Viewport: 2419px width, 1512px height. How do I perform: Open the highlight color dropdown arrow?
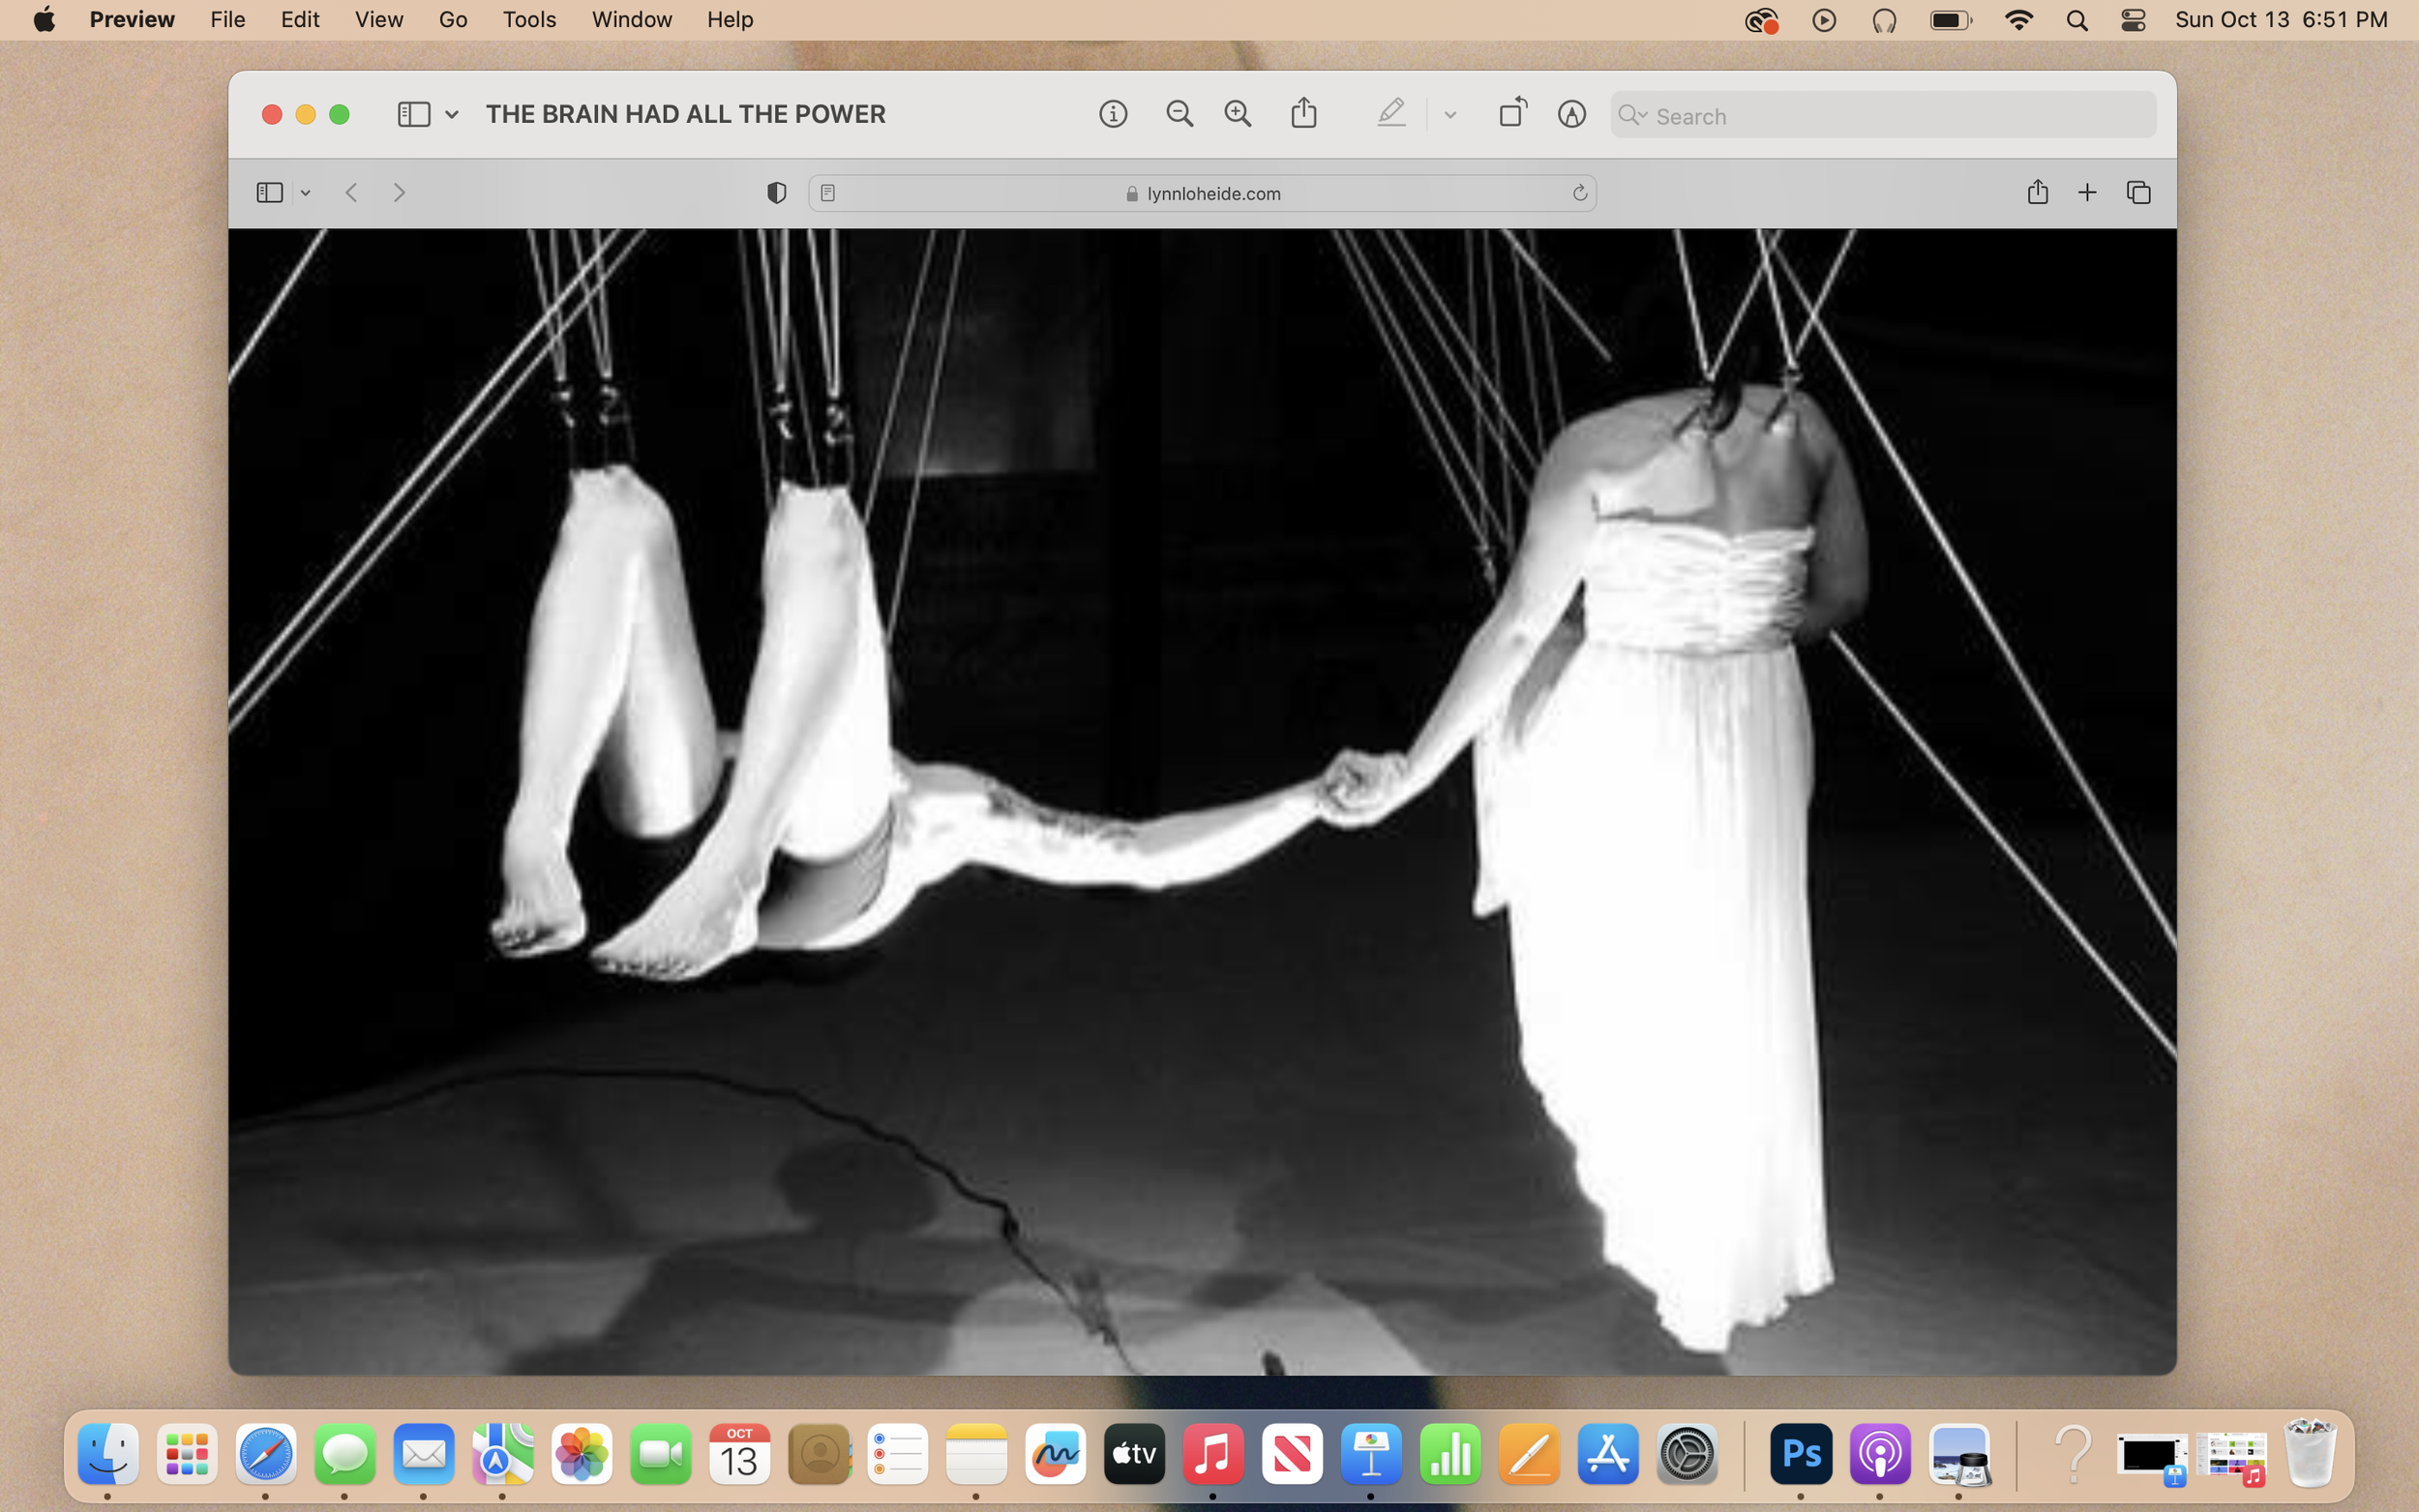(x=1450, y=115)
